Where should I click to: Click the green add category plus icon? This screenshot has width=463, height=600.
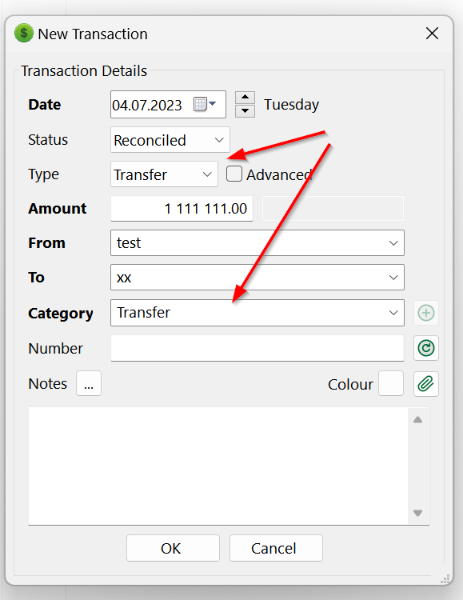[426, 313]
